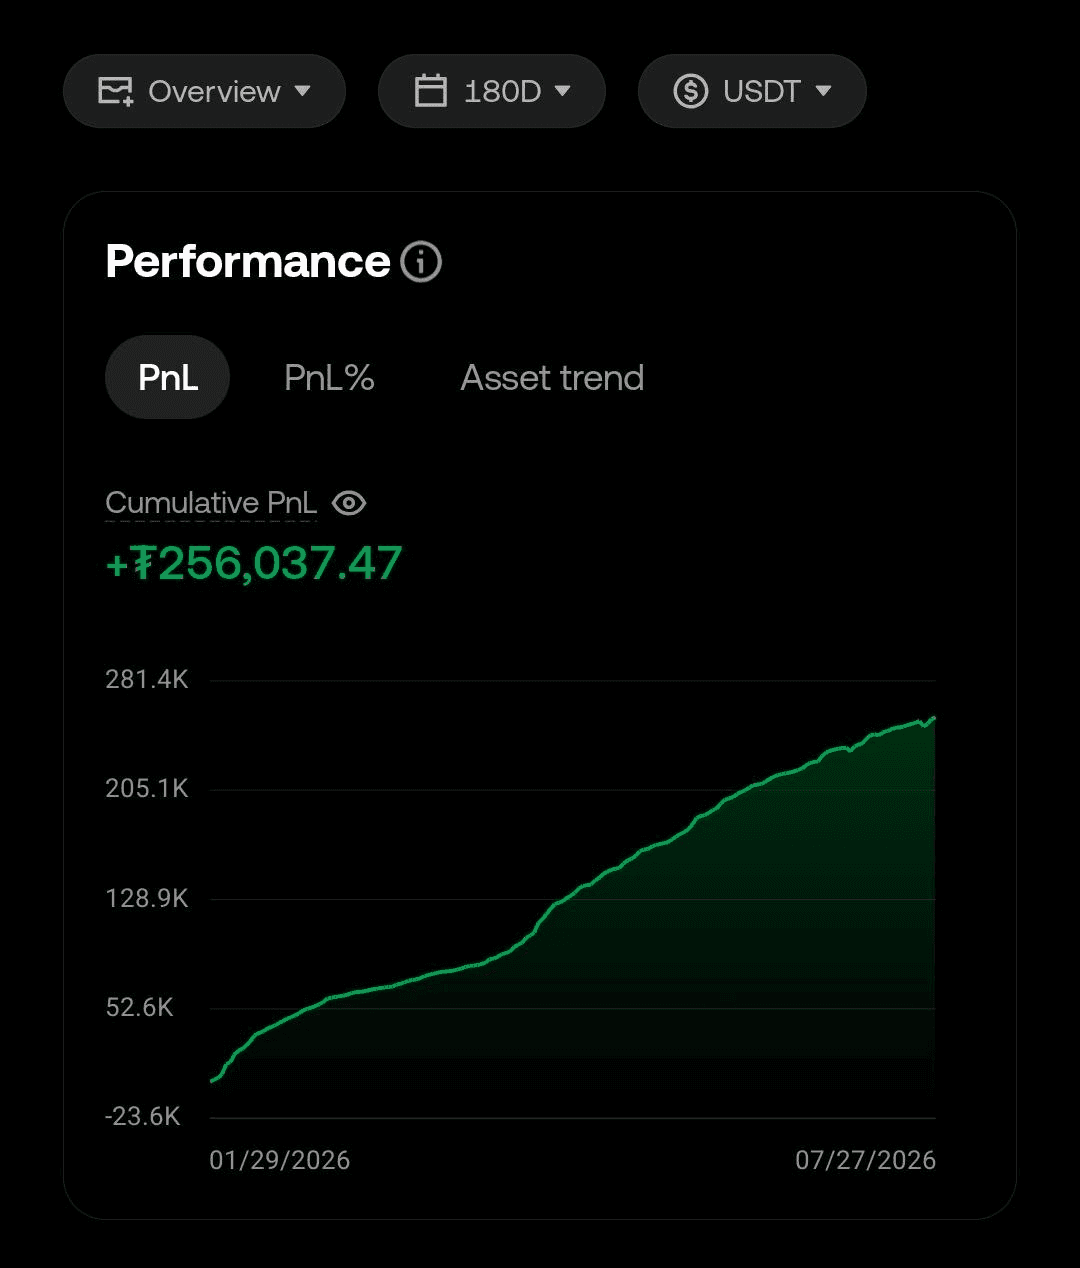Image resolution: width=1080 pixels, height=1268 pixels.
Task: Switch to the PnL% tab
Action: tap(329, 377)
